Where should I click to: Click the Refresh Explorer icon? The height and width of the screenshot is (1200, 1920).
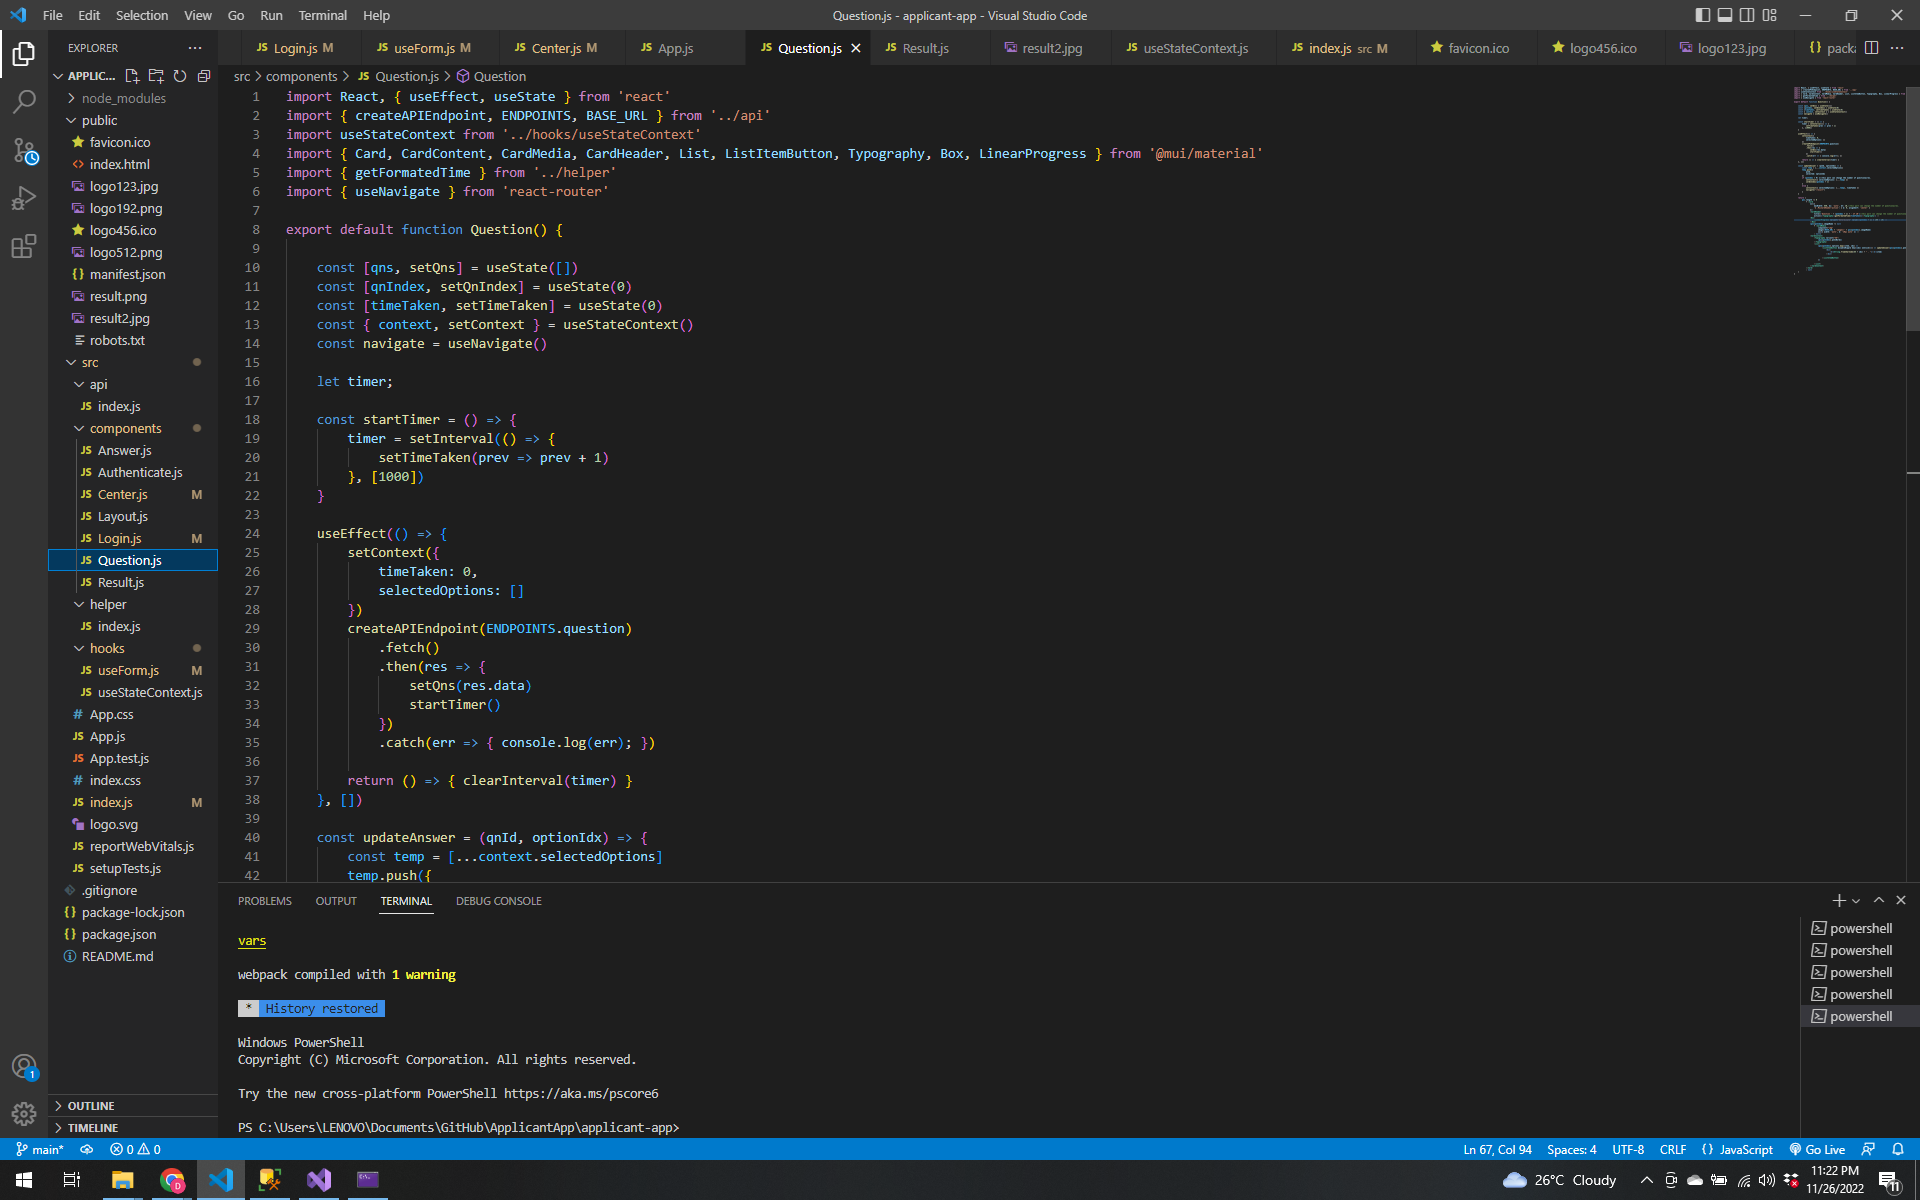180,76
